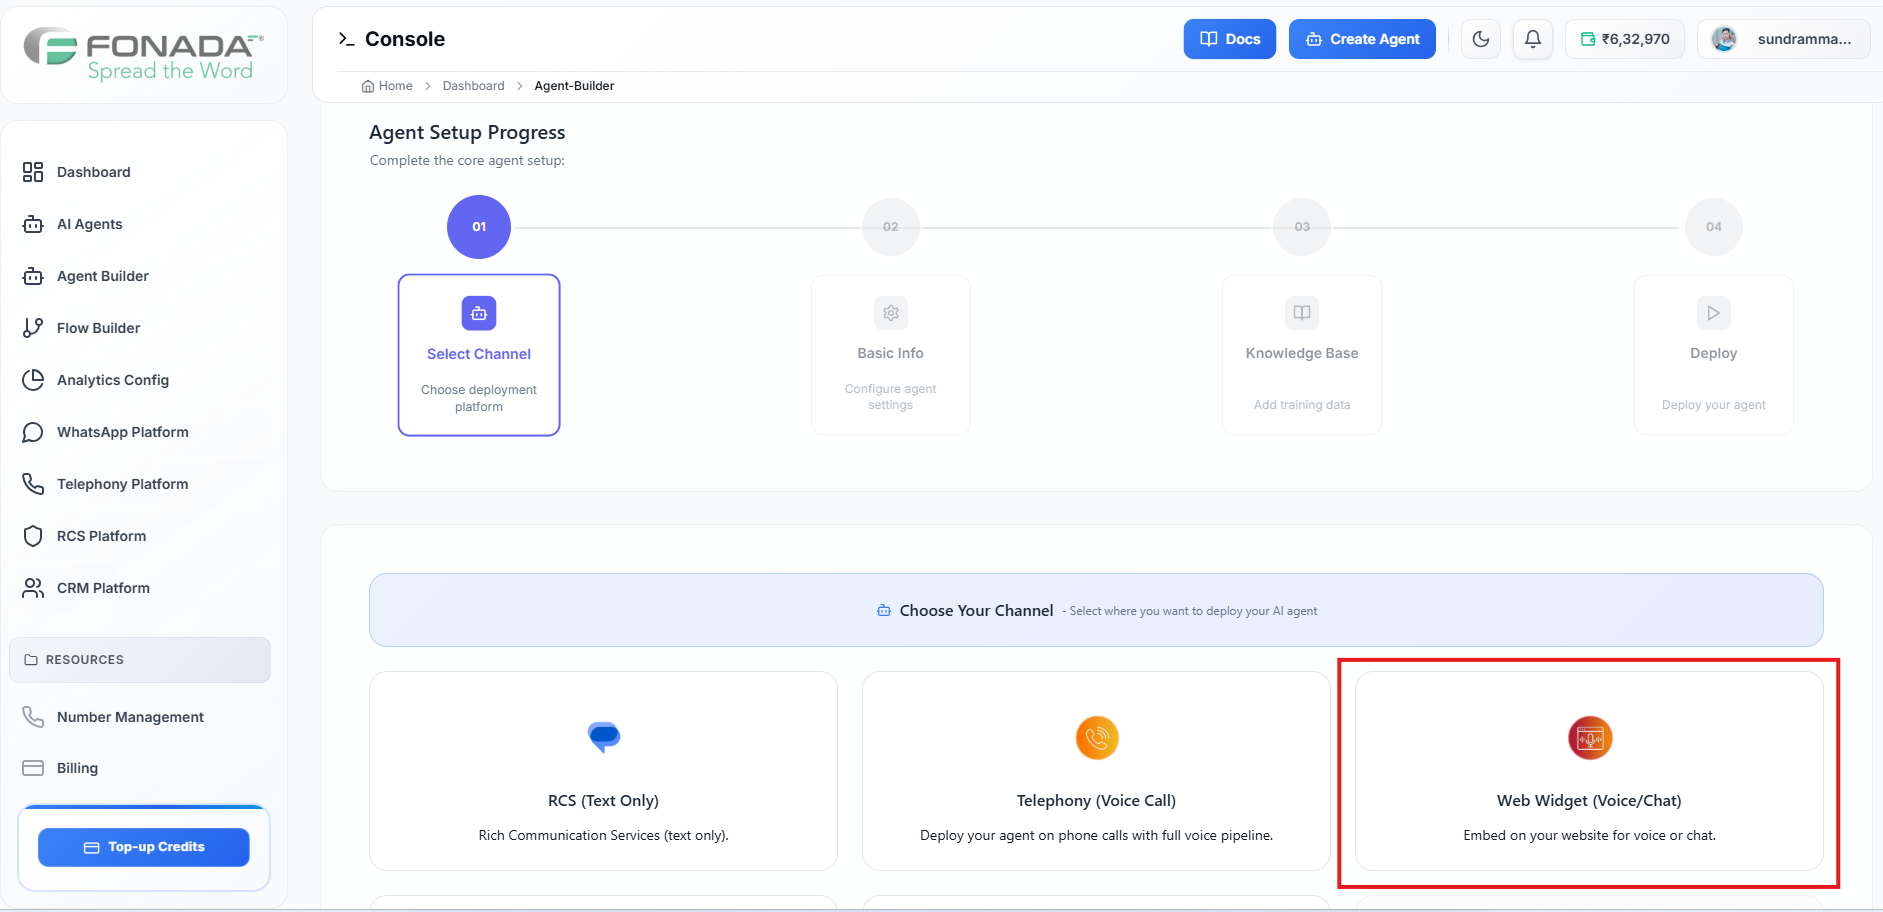Screen dimensions: 1883x912
Task: Click the Agent-Builder breadcrumb text
Action: pos(574,86)
